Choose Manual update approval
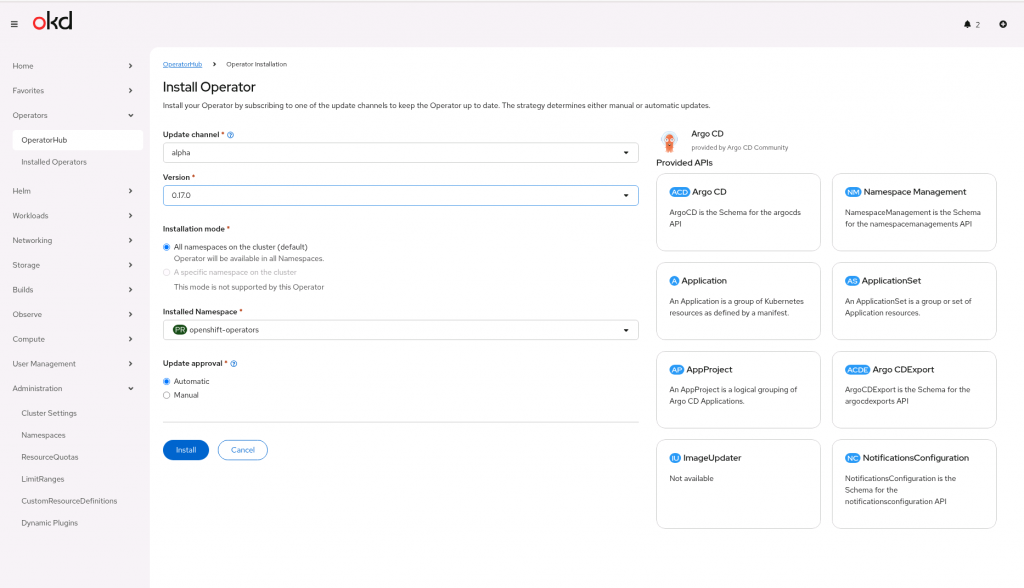 pyautogui.click(x=167, y=395)
